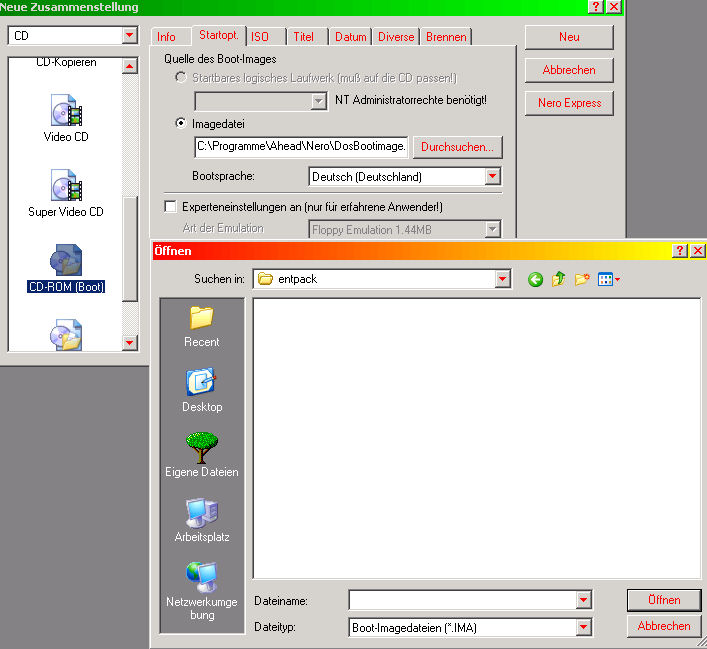The image size is (707, 649).
Task: Create a new folder
Action: pos(582,279)
